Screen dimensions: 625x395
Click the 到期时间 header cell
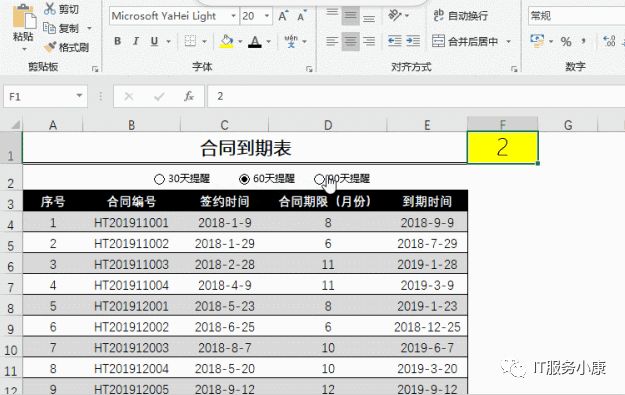click(x=427, y=201)
